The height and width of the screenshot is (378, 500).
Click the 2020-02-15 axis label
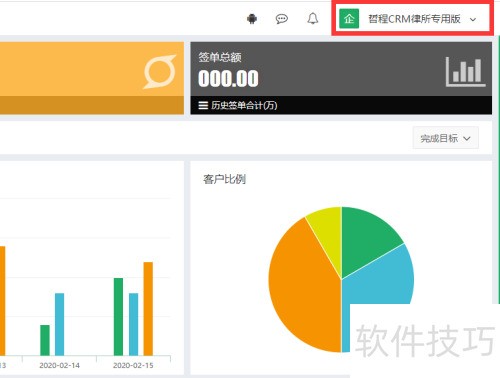(x=133, y=366)
